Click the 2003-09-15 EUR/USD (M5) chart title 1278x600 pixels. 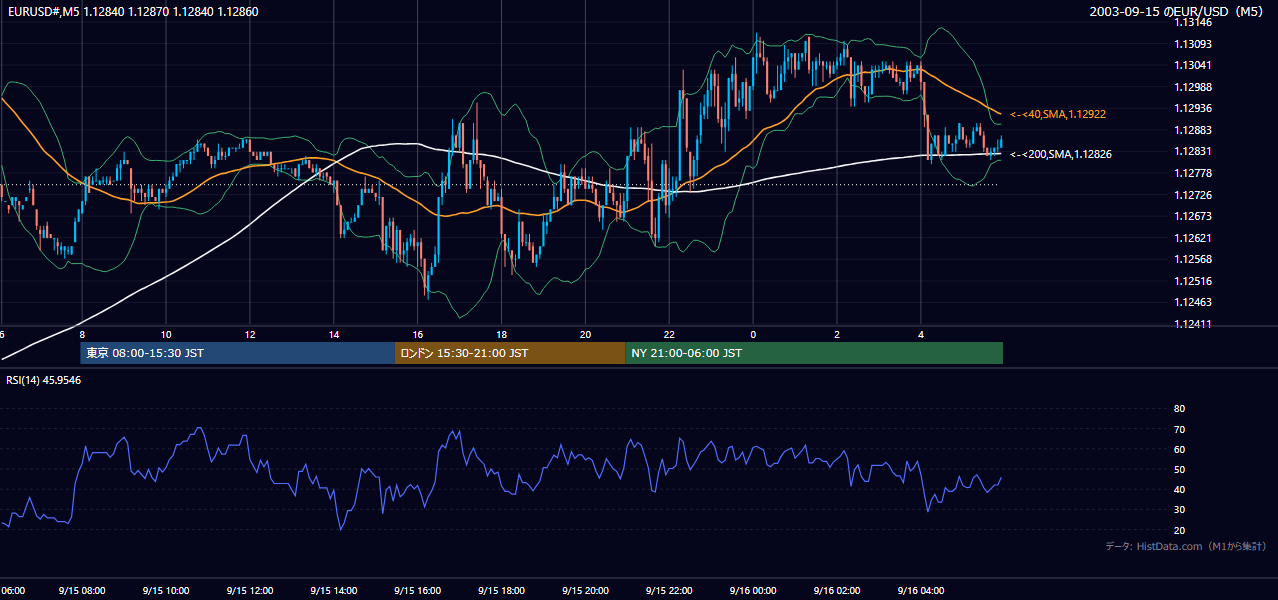tap(1178, 12)
